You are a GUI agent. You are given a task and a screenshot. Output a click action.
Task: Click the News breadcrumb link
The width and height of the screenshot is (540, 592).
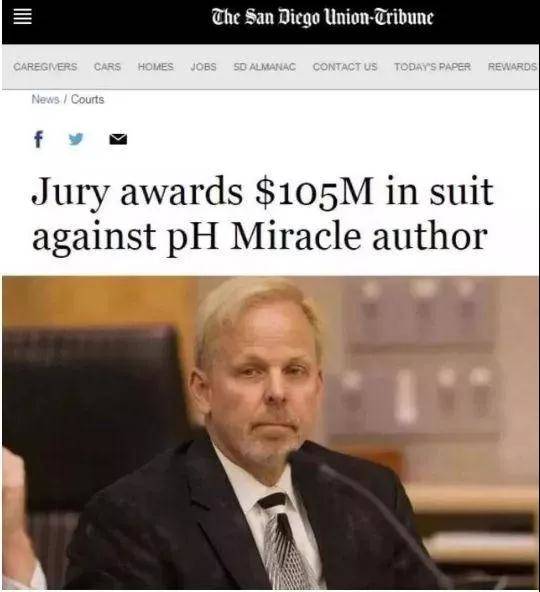(x=45, y=99)
